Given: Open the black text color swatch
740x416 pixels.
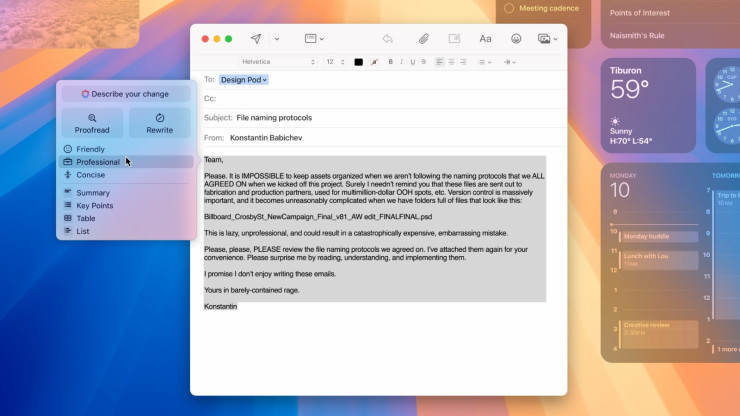Looking at the screenshot, I should (358, 62).
